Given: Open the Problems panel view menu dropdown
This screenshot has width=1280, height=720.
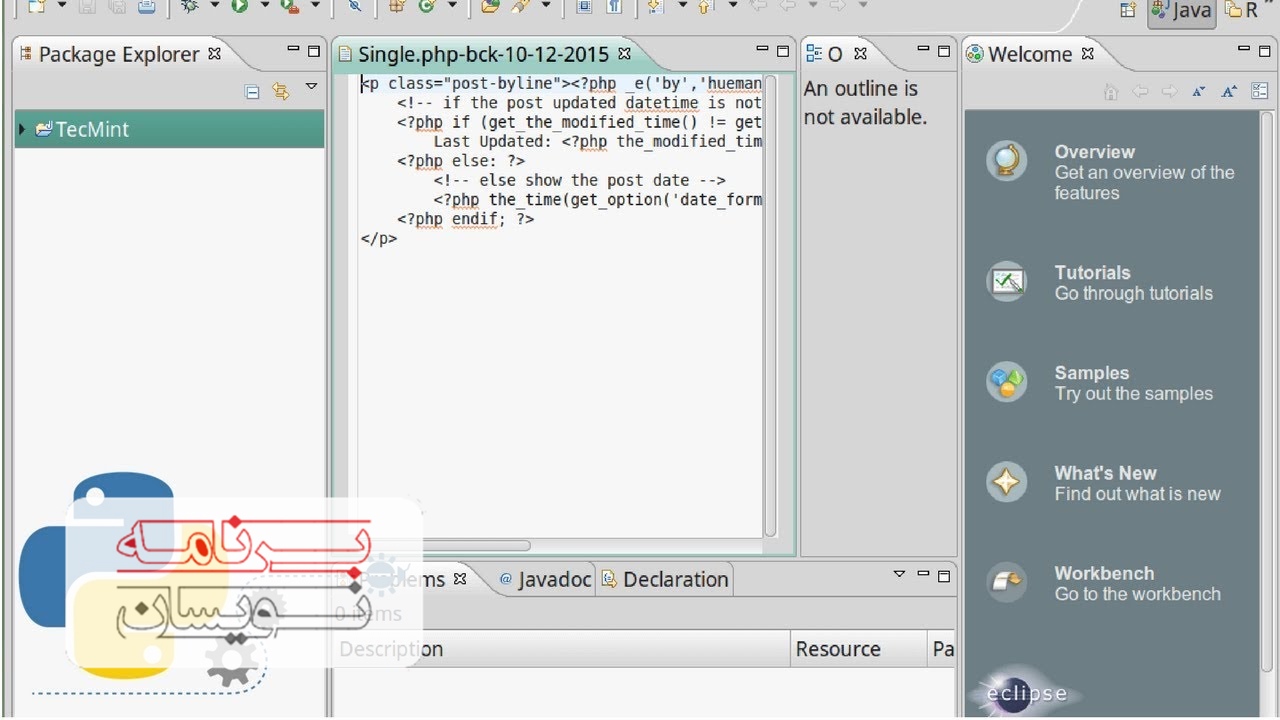Looking at the screenshot, I should 899,574.
